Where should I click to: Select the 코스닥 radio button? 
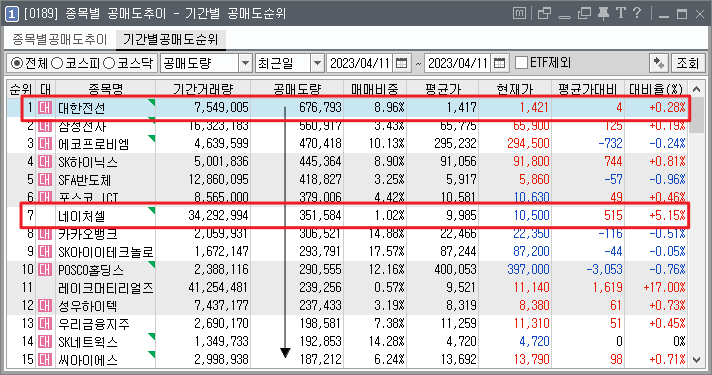(x=109, y=63)
